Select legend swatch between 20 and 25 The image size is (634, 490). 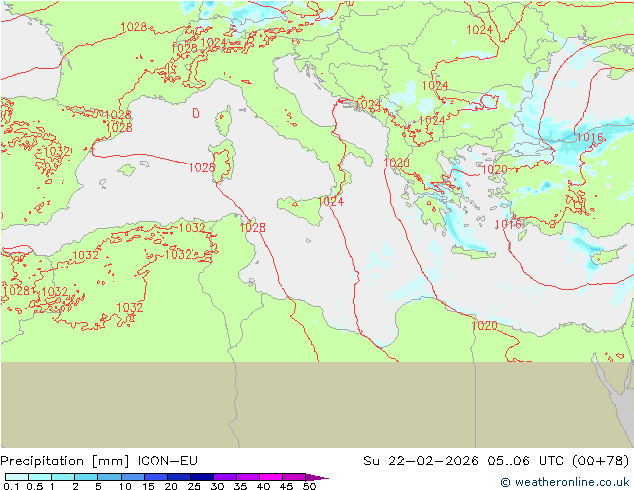coord(179,477)
